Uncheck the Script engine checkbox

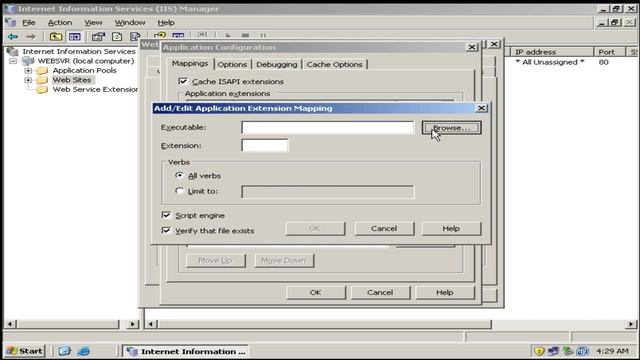click(x=166, y=215)
